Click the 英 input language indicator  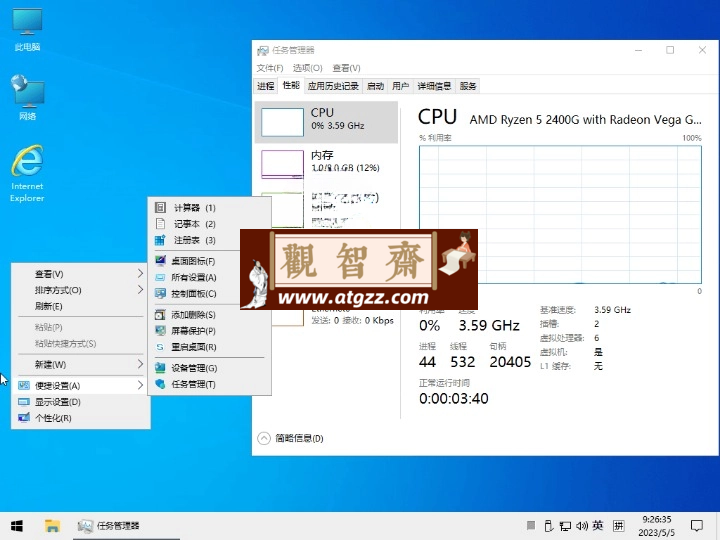(598, 526)
